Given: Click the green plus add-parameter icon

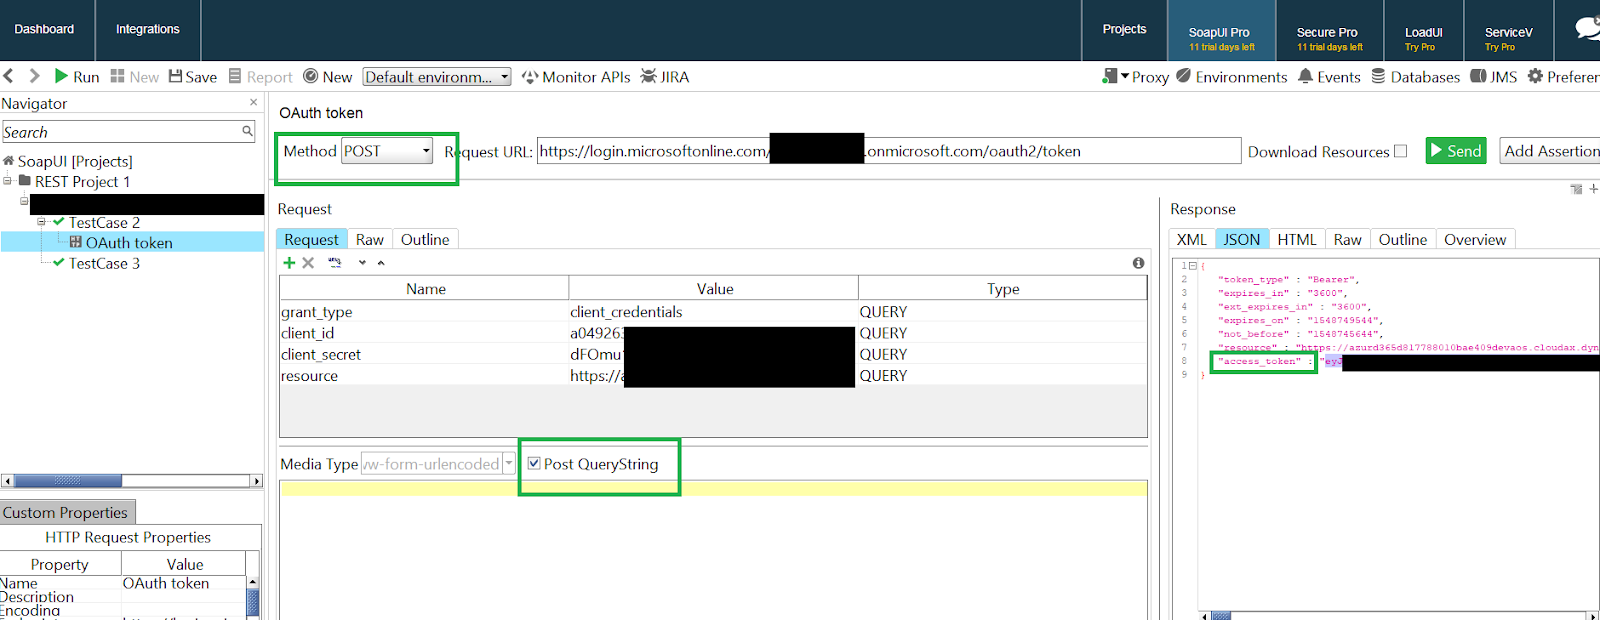Looking at the screenshot, I should (289, 263).
